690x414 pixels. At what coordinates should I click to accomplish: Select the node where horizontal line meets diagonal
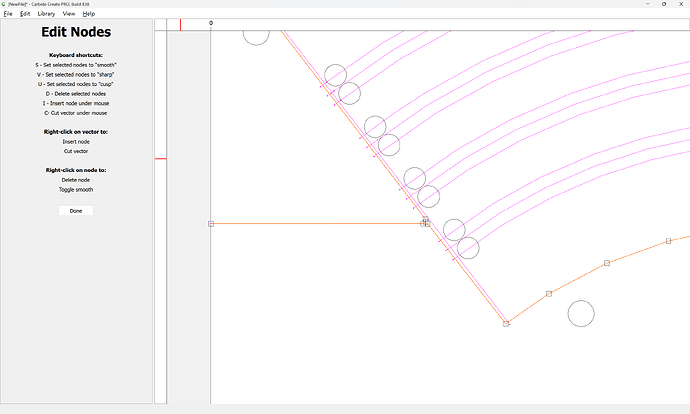(425, 222)
